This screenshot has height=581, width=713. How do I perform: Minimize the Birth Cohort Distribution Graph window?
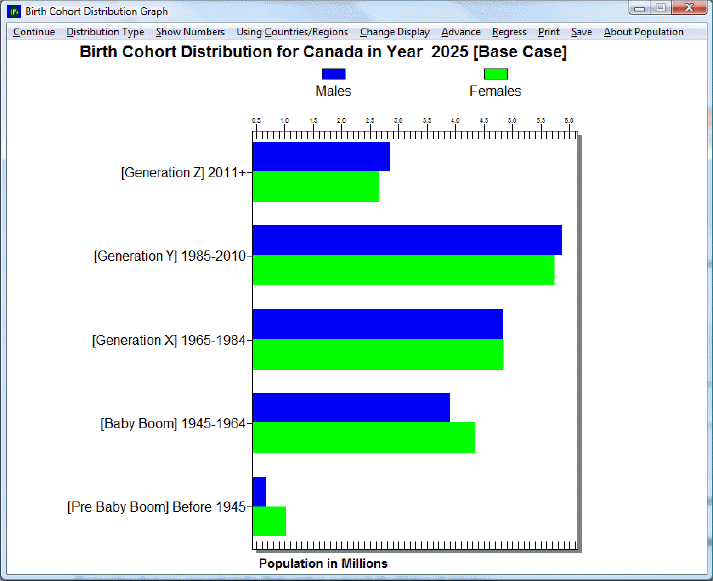pos(640,8)
